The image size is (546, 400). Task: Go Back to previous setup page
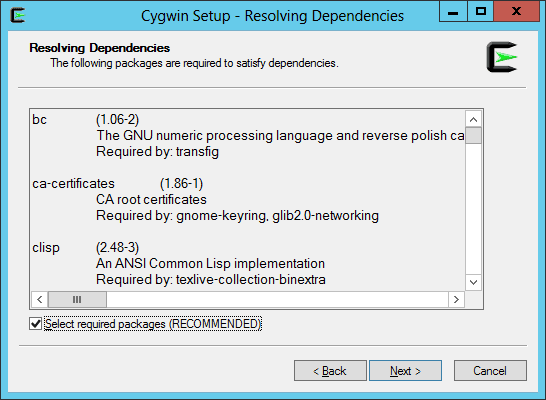click(330, 371)
